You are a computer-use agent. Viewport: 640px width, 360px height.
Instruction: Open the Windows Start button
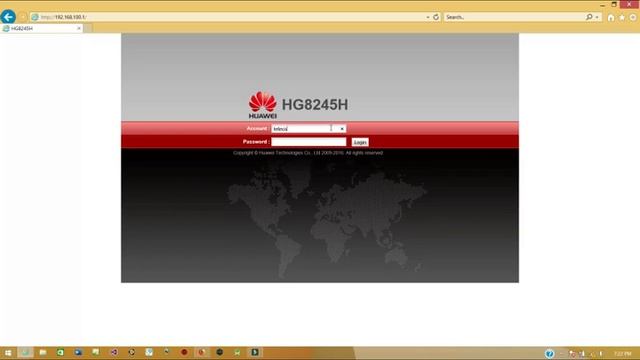[8, 353]
